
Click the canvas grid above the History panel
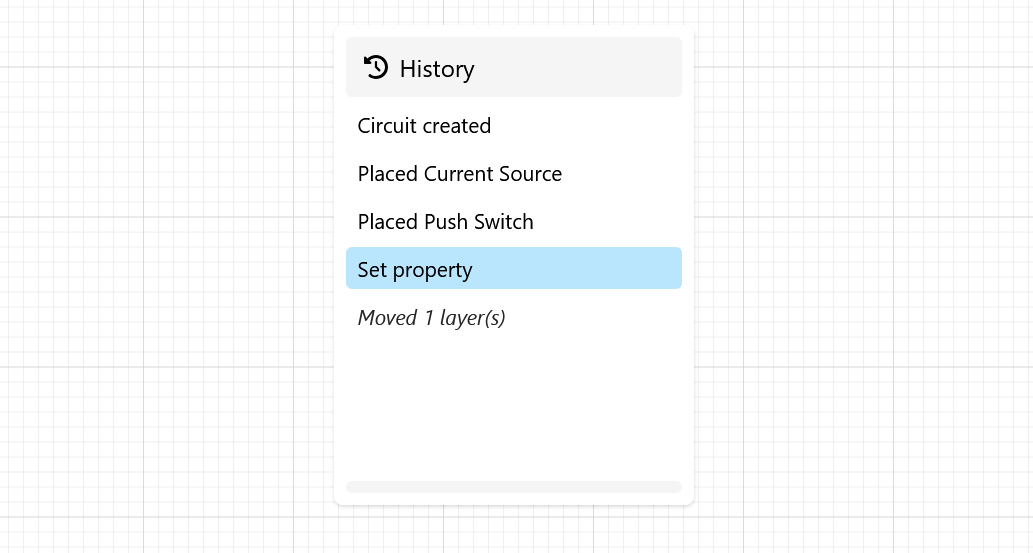pyautogui.click(x=513, y=11)
